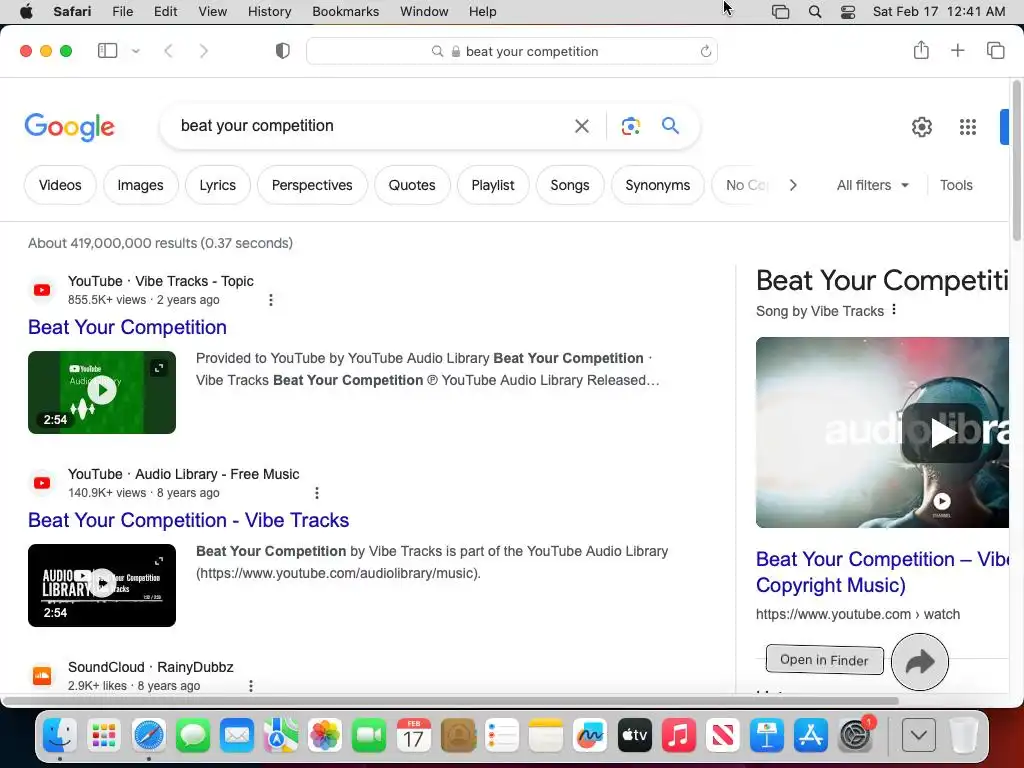Select the Images filter chip
The image size is (1024, 768).
click(x=140, y=185)
